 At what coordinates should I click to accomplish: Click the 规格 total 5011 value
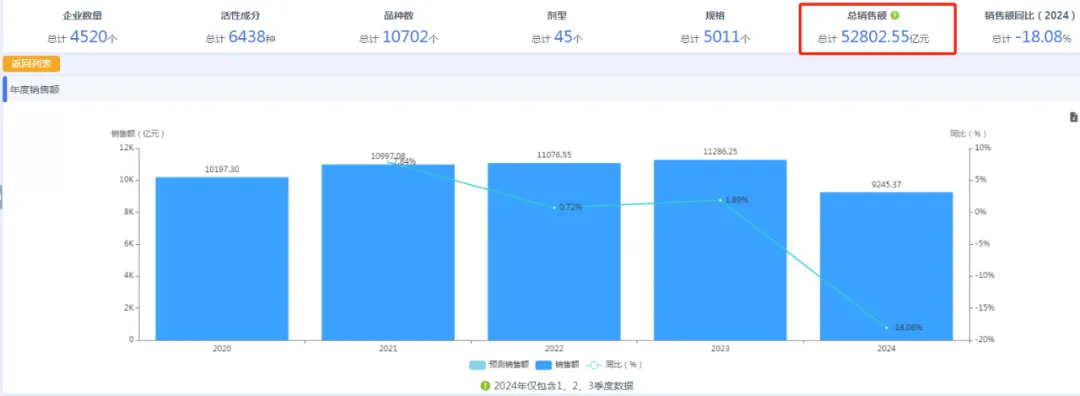(722, 37)
